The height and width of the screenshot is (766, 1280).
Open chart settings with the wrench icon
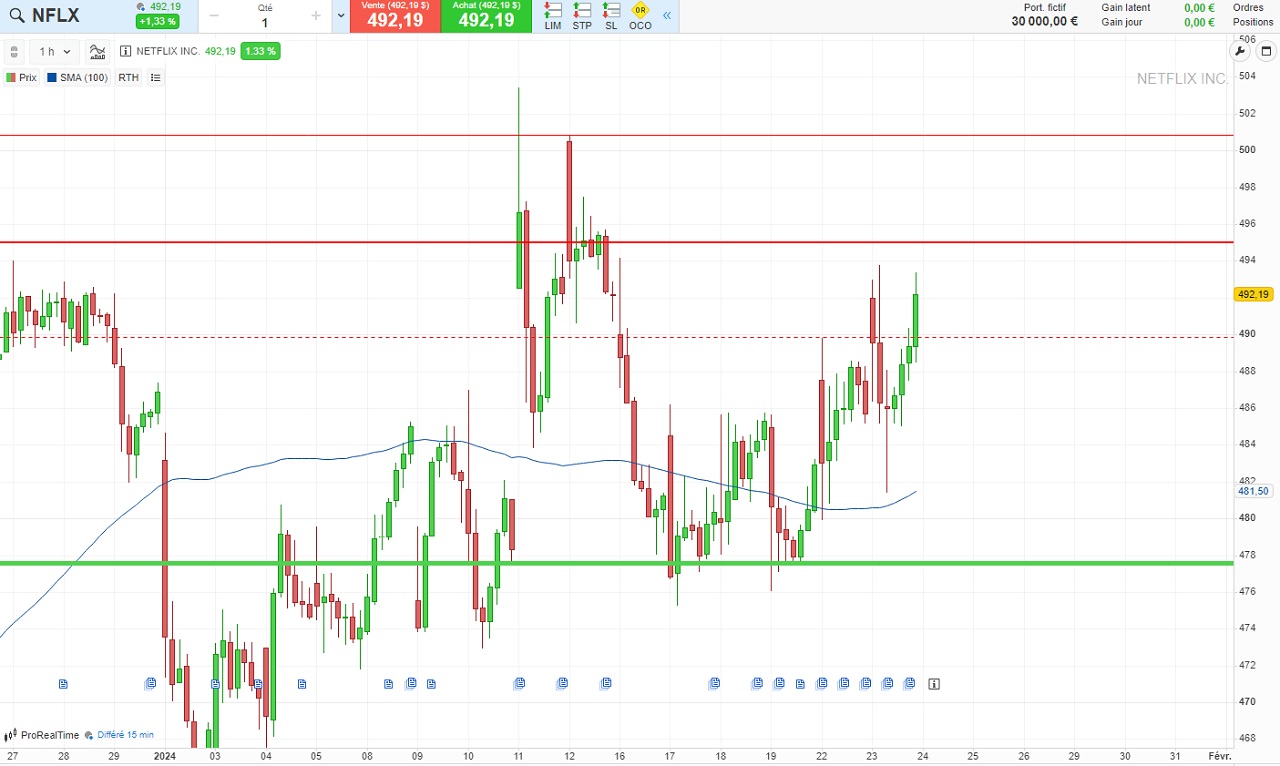pyautogui.click(x=1240, y=51)
